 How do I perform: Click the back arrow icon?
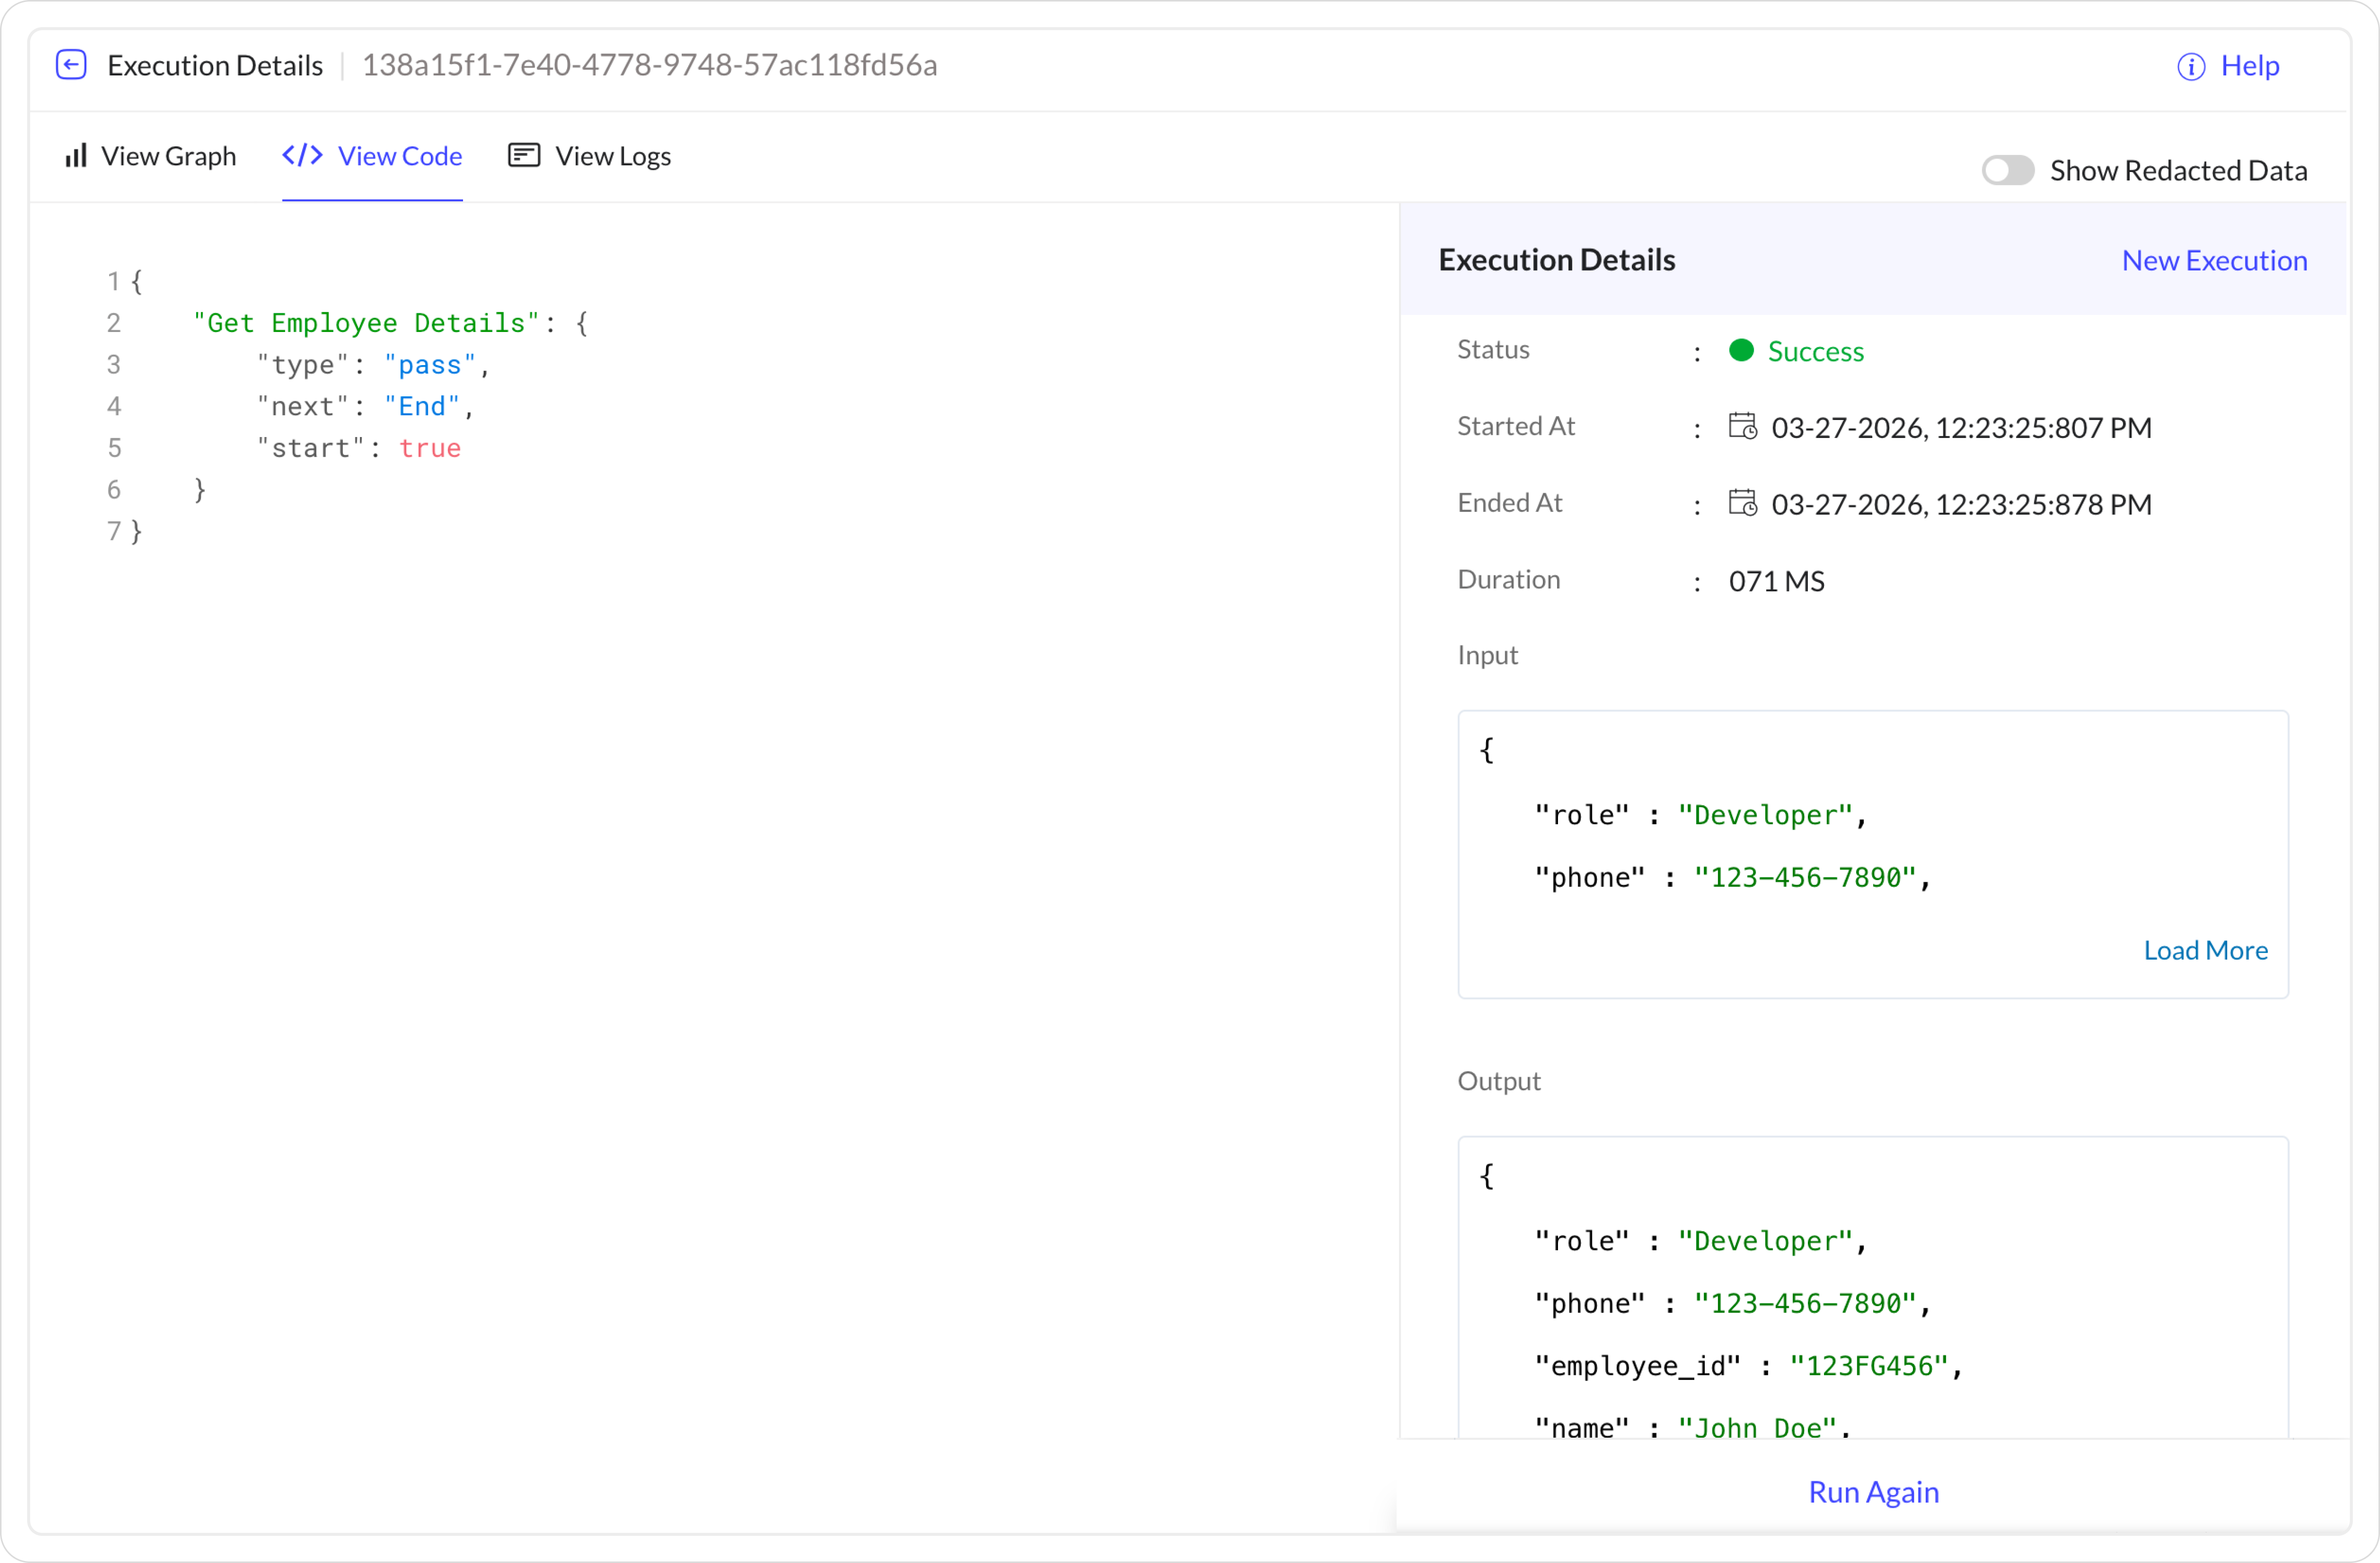click(x=71, y=65)
